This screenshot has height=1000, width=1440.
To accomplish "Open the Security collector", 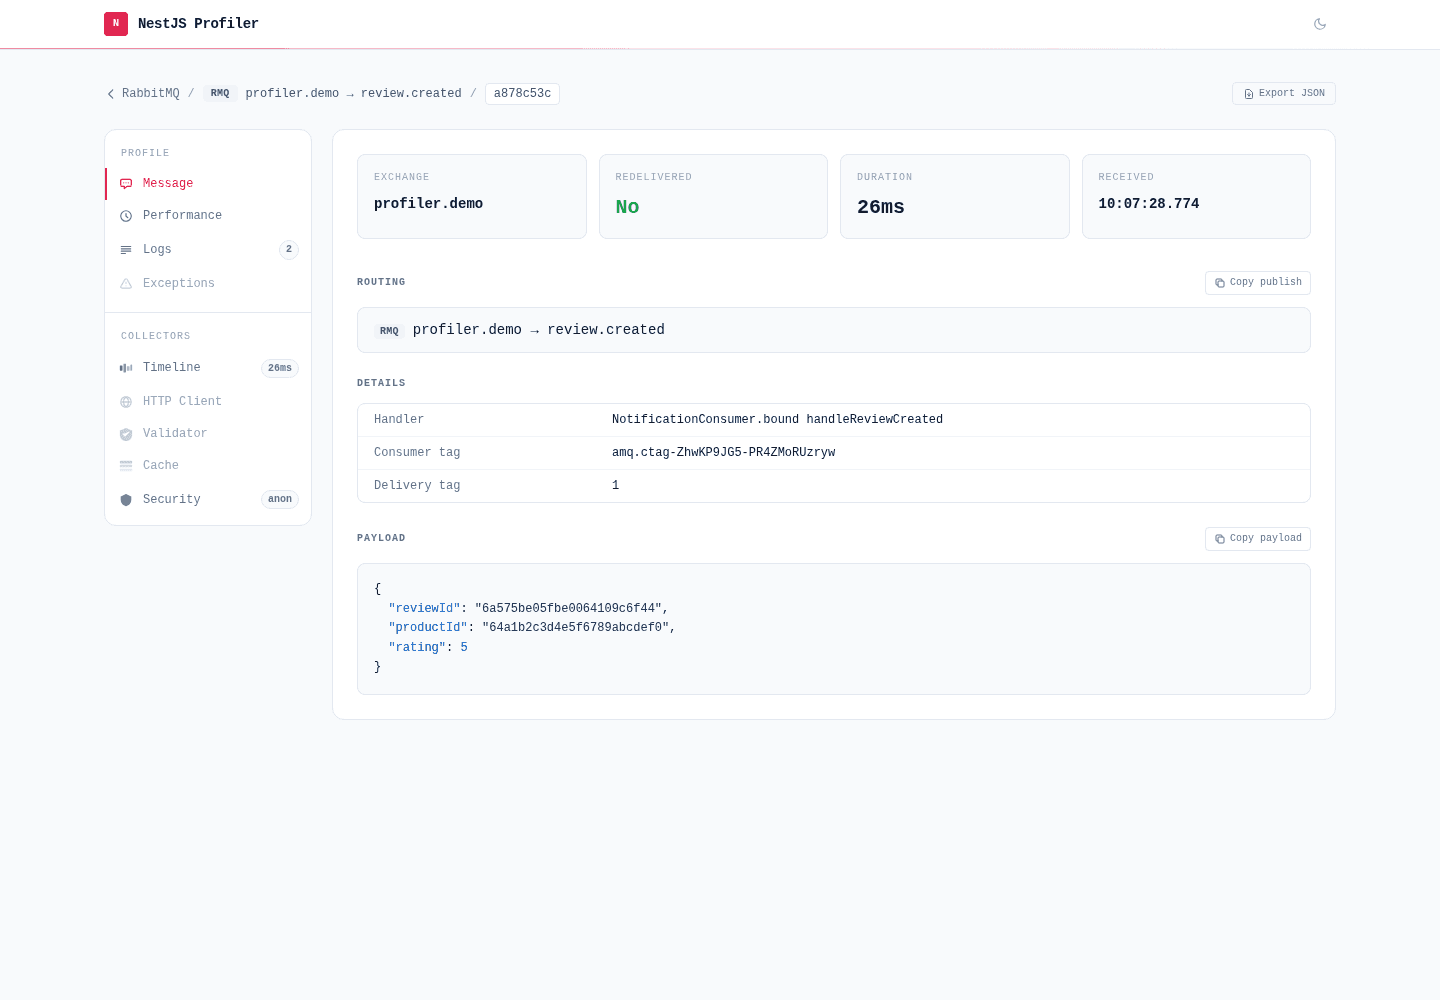I will point(208,500).
